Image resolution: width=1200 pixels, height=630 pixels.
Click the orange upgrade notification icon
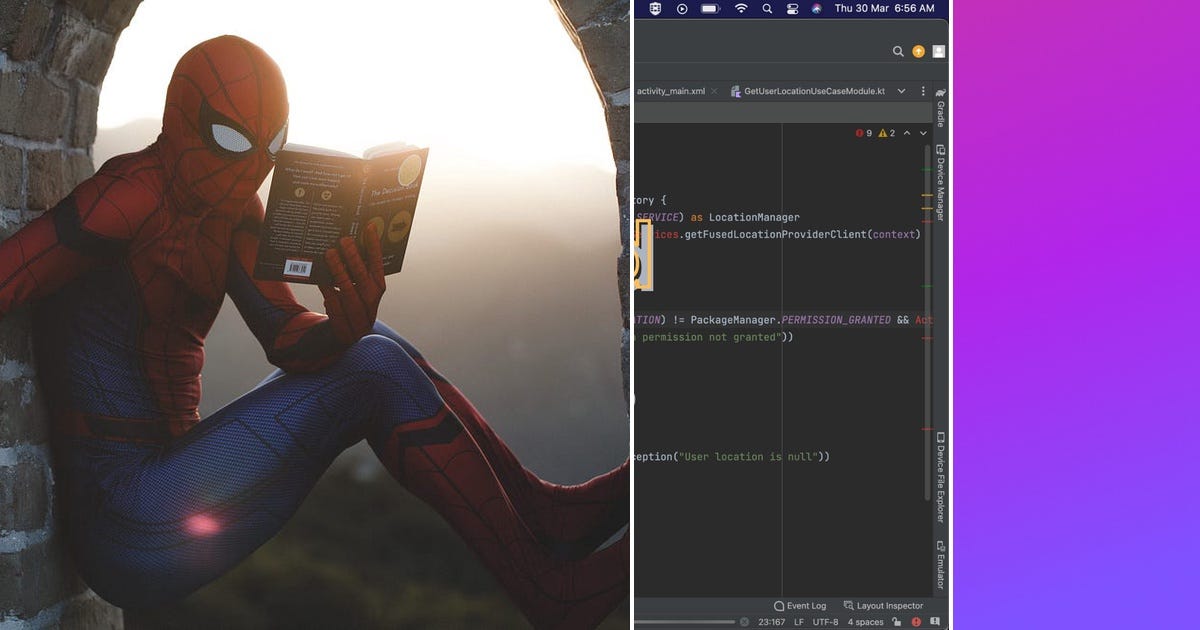tap(917, 51)
